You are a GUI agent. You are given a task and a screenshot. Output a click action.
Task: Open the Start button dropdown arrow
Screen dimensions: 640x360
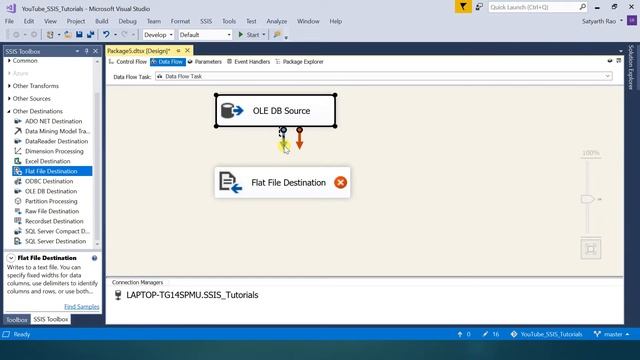pos(264,35)
